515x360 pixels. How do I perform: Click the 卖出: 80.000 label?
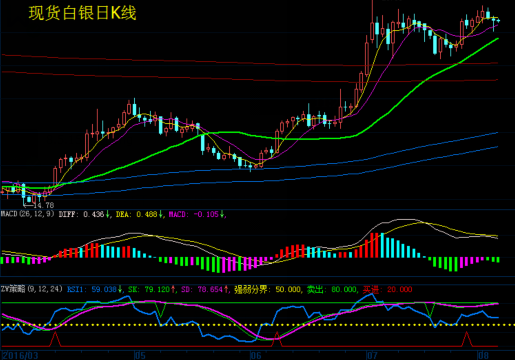click(332, 289)
